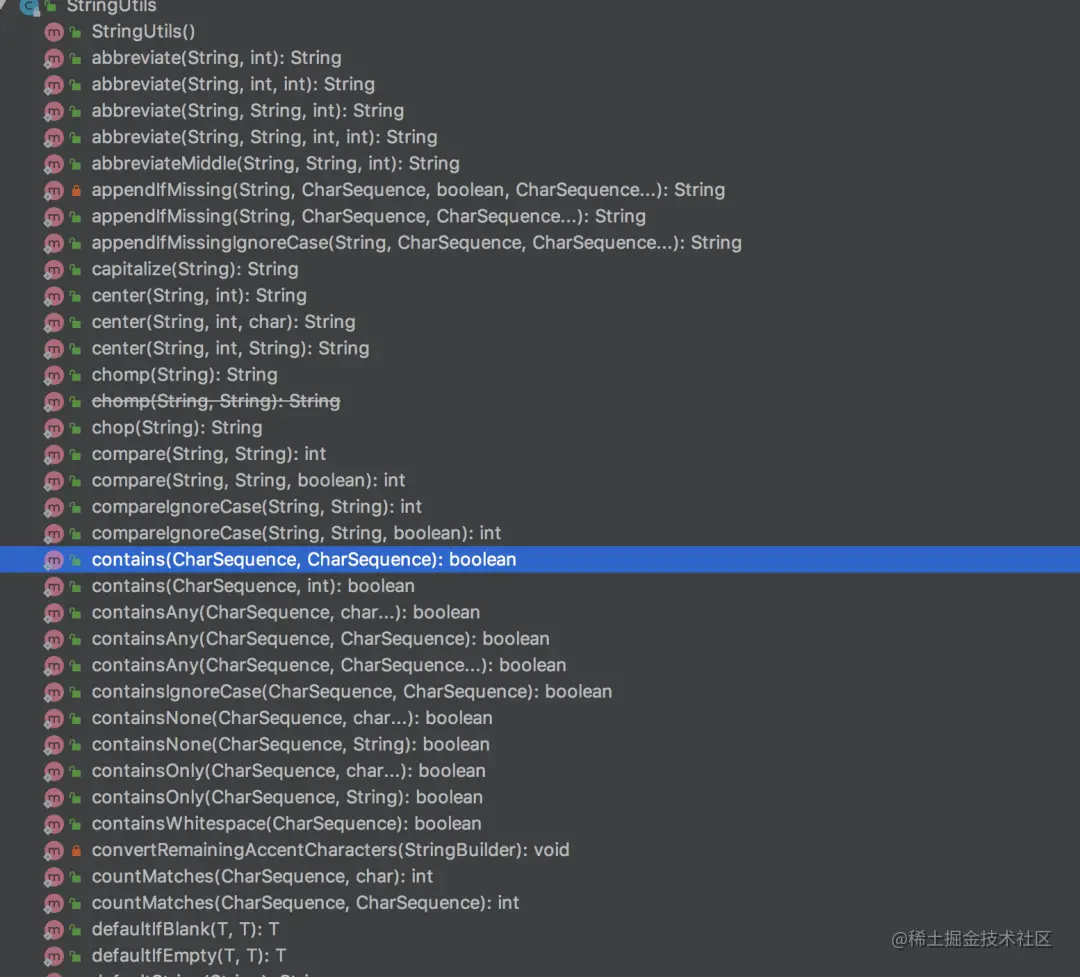Select compare(String, String, boolean): int
This screenshot has width=1080, height=977.
click(248, 480)
